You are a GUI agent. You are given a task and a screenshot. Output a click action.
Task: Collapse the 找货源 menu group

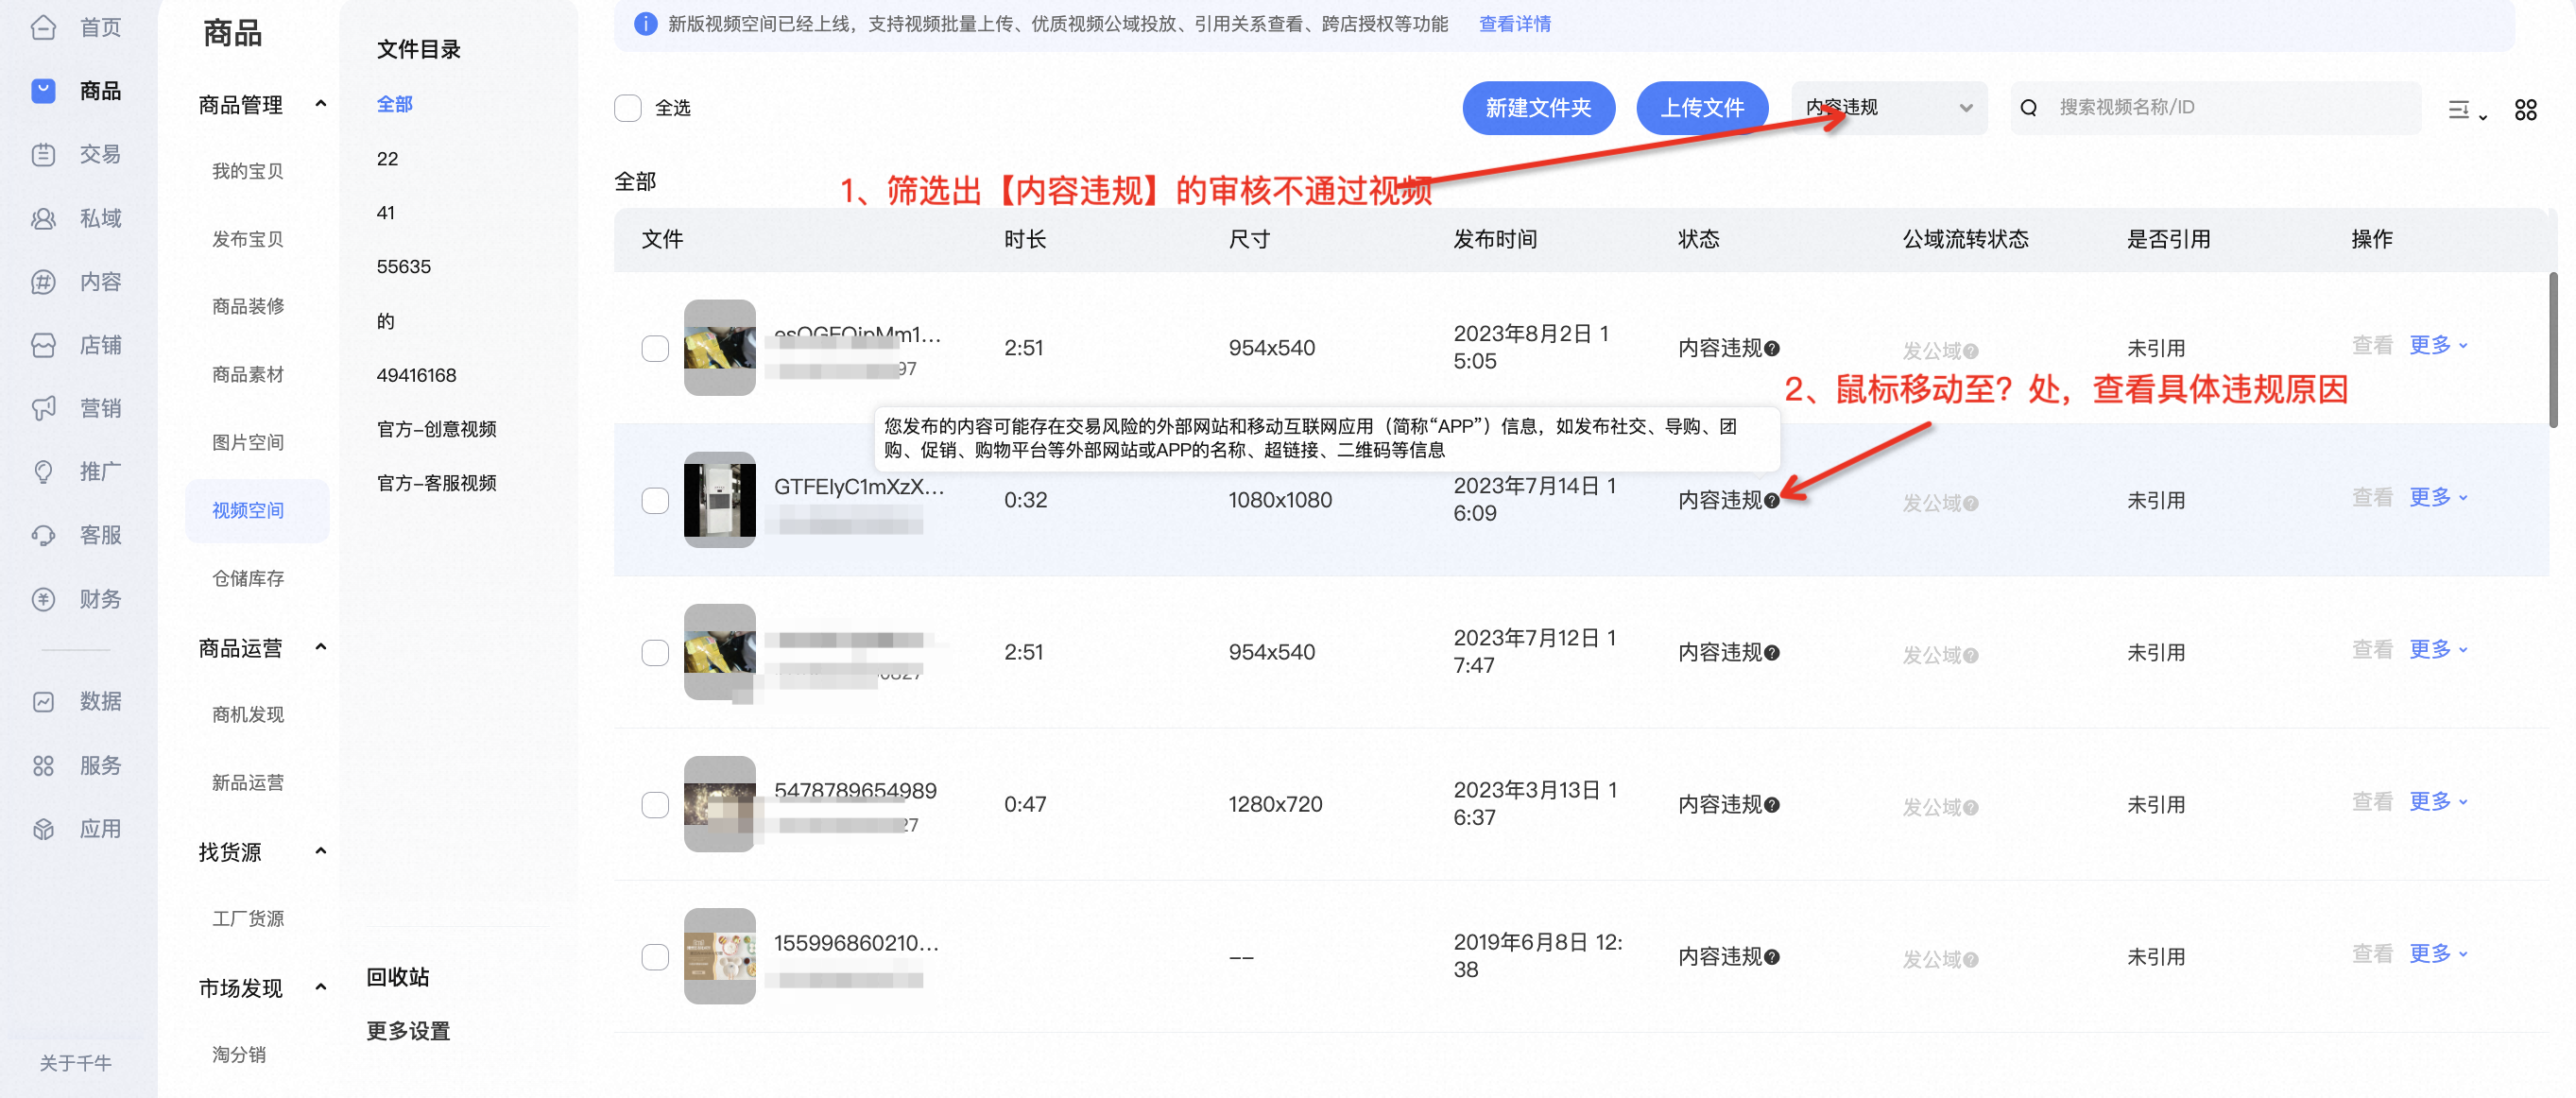coord(320,851)
